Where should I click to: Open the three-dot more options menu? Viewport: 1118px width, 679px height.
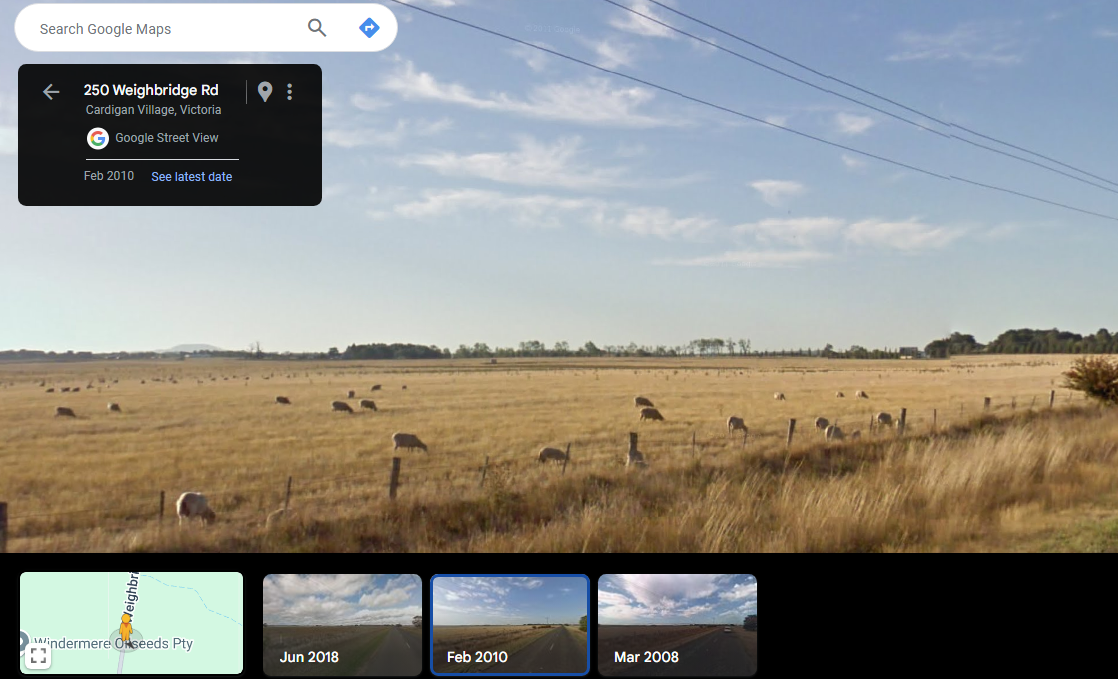click(x=290, y=92)
